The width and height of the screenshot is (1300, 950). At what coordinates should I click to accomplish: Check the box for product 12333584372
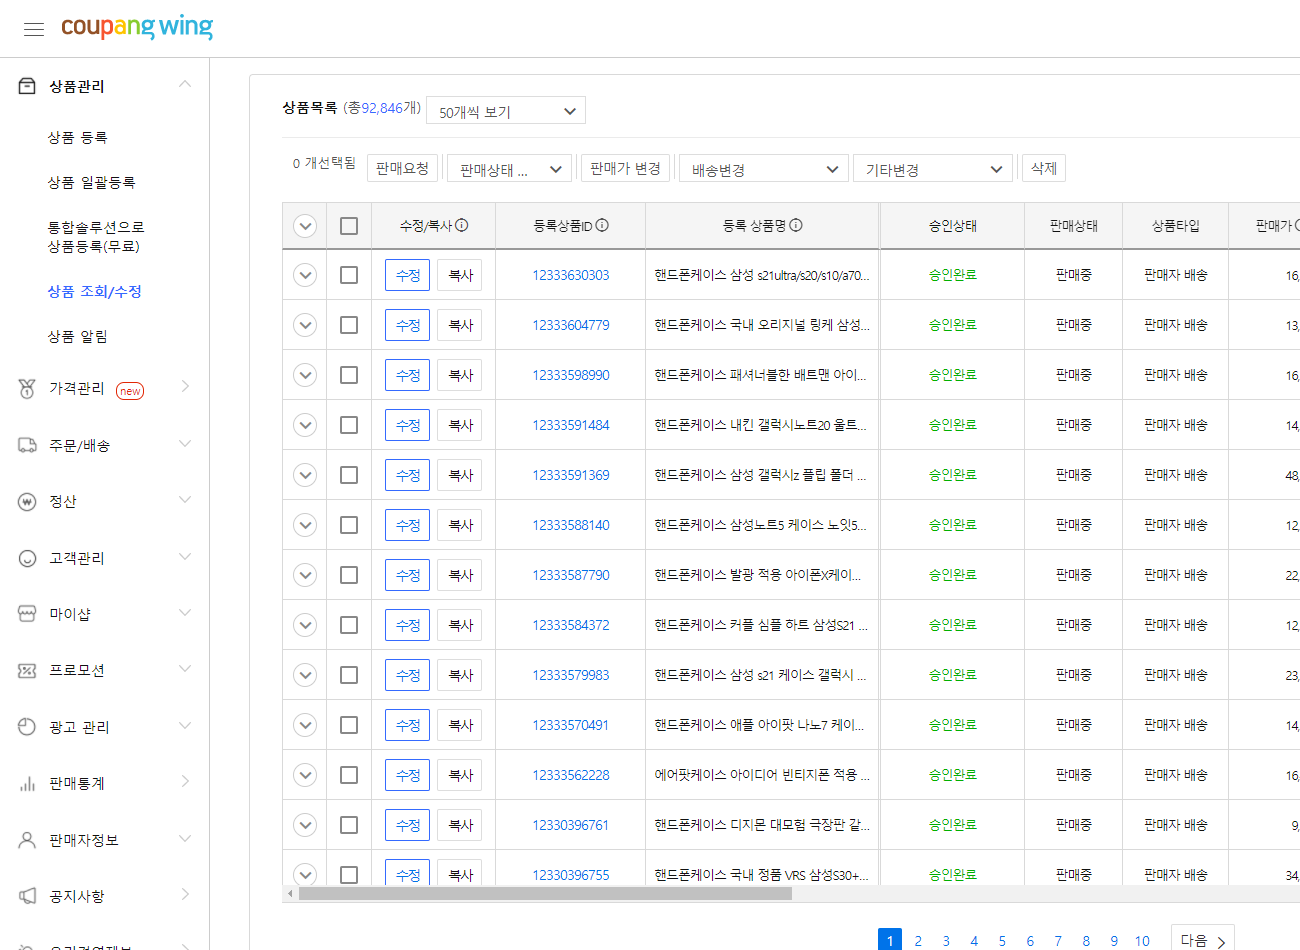[349, 625]
